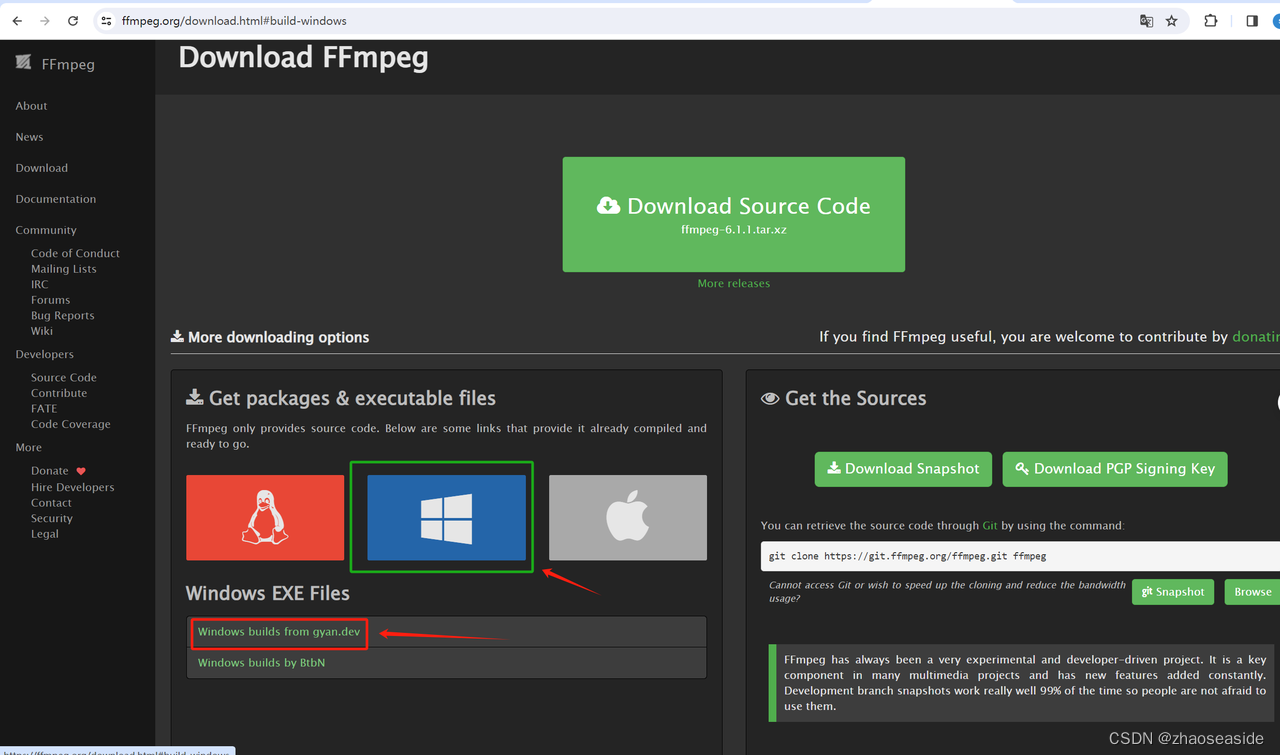
Task: Open IRC sidebar link
Action: 39,285
